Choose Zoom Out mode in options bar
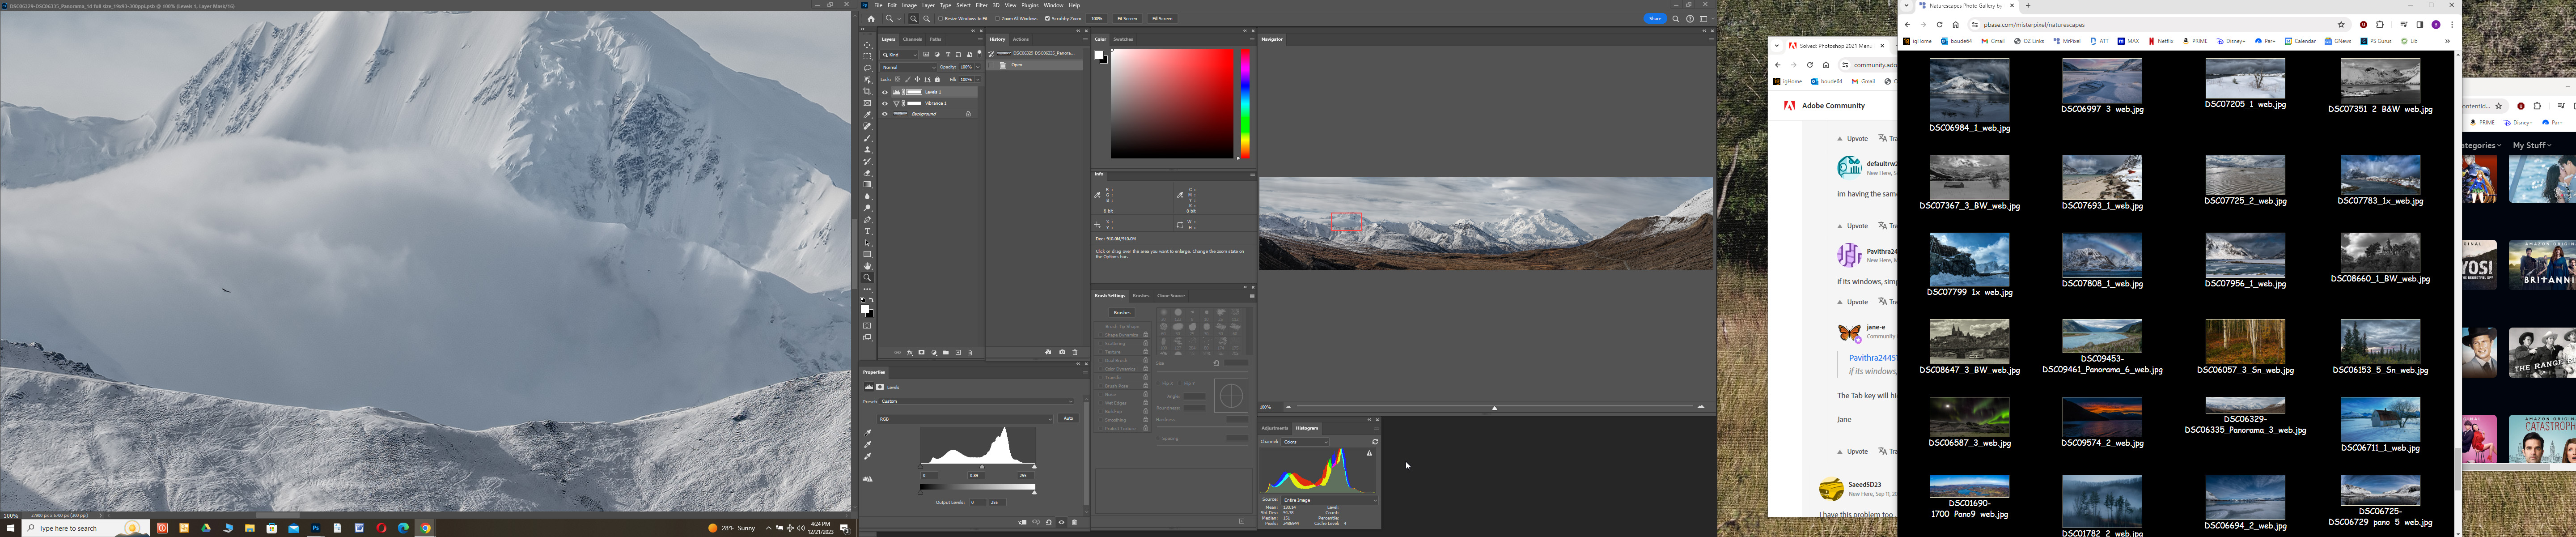Image resolution: width=2576 pixels, height=537 pixels. tap(927, 19)
